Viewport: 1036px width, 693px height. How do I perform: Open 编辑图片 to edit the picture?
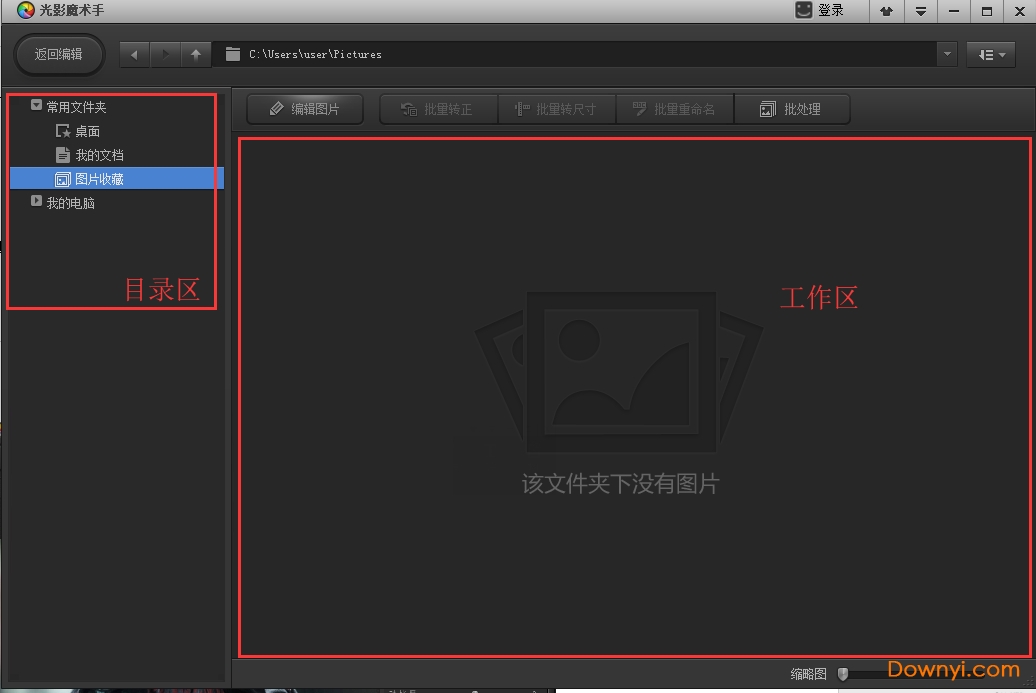click(305, 109)
